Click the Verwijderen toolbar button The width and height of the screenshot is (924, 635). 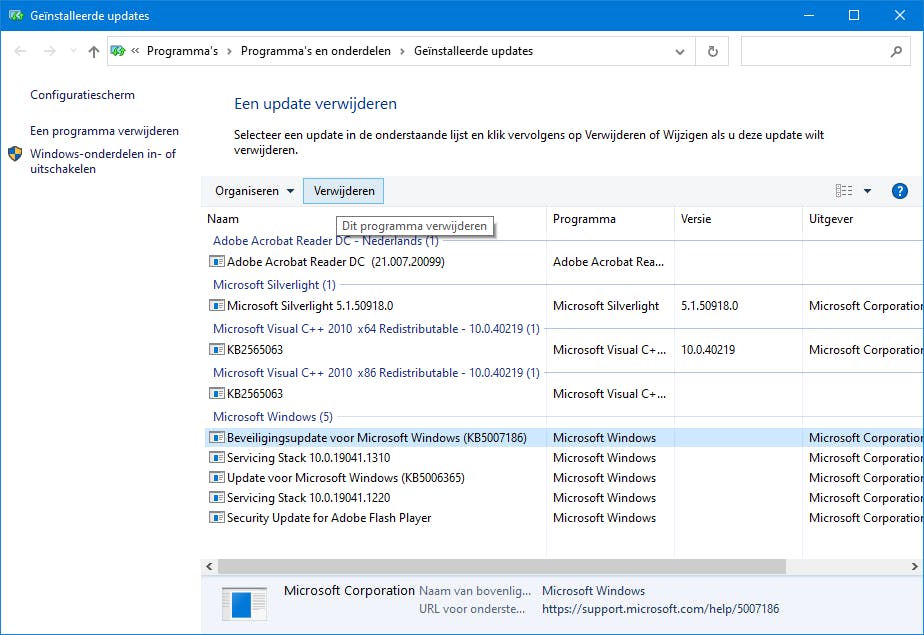click(x=344, y=191)
